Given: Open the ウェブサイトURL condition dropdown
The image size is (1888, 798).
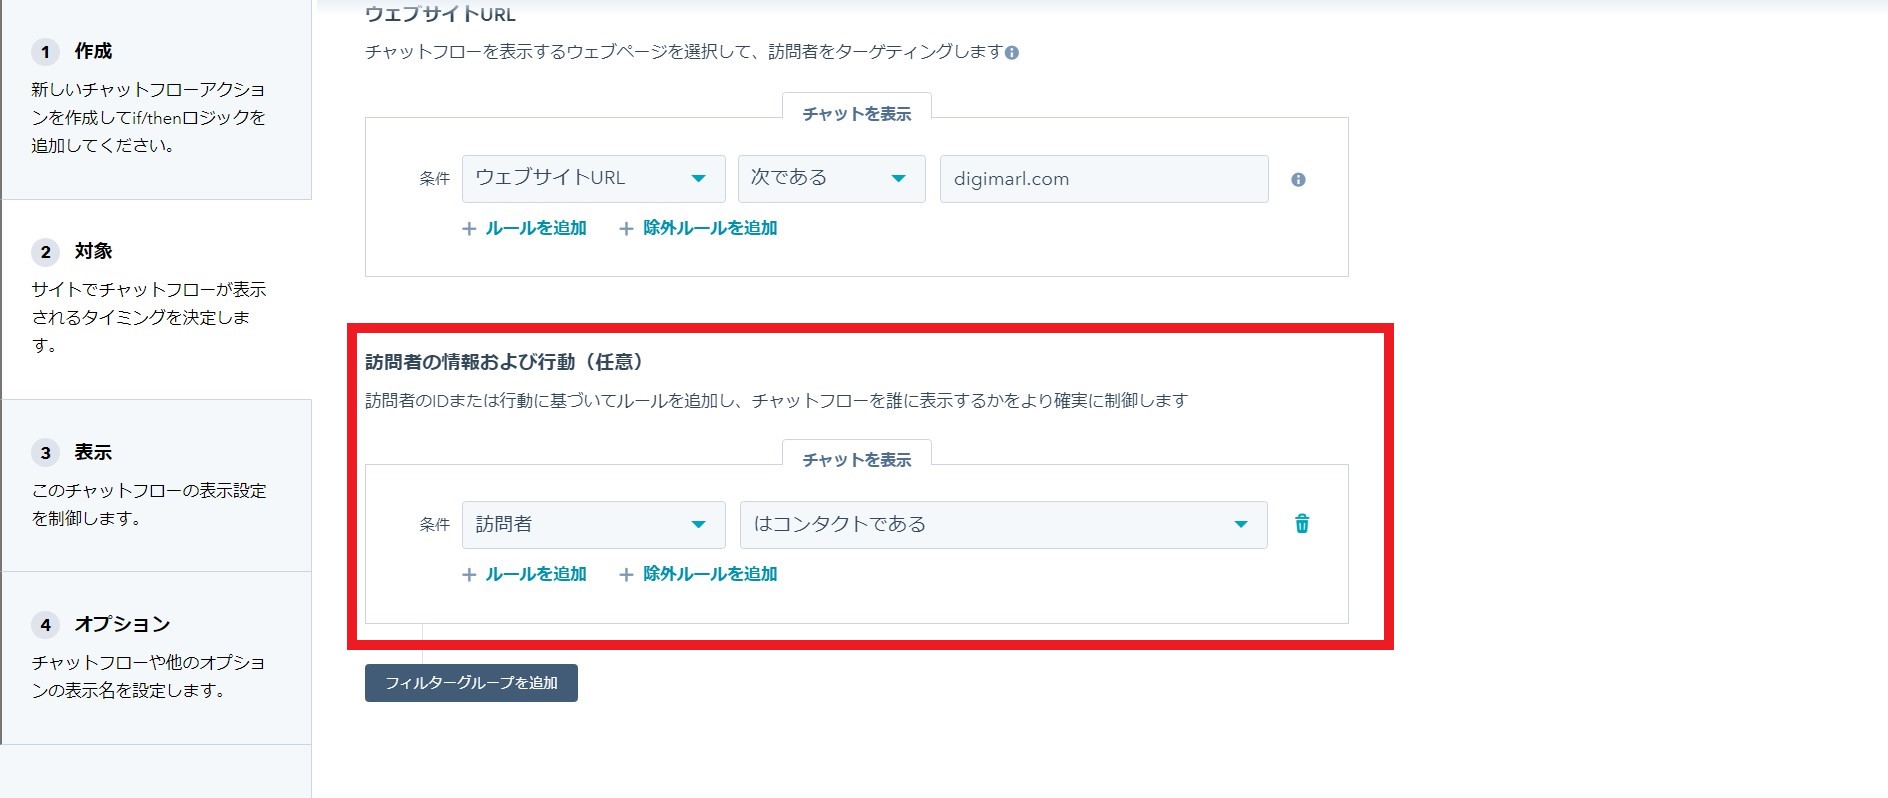Looking at the screenshot, I should tap(593, 179).
